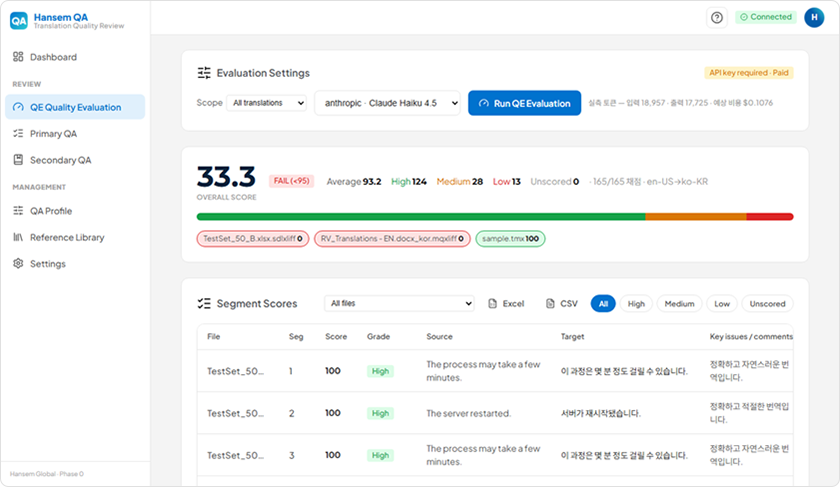Viewport: 840px width, 487px height.
Task: Expand the Claude Haiku 4.5 model dropdown
Action: (387, 103)
